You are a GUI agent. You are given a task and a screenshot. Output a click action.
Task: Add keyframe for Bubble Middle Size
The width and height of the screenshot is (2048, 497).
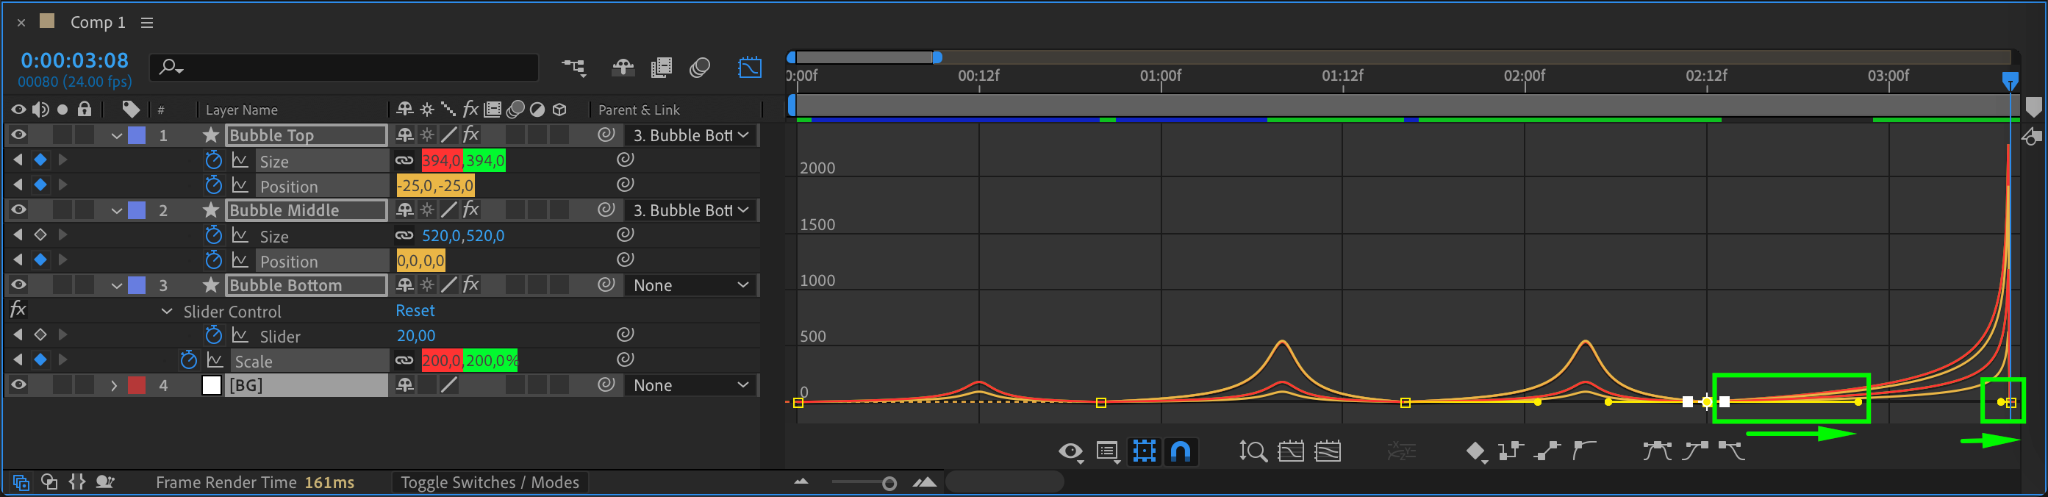[x=40, y=235]
